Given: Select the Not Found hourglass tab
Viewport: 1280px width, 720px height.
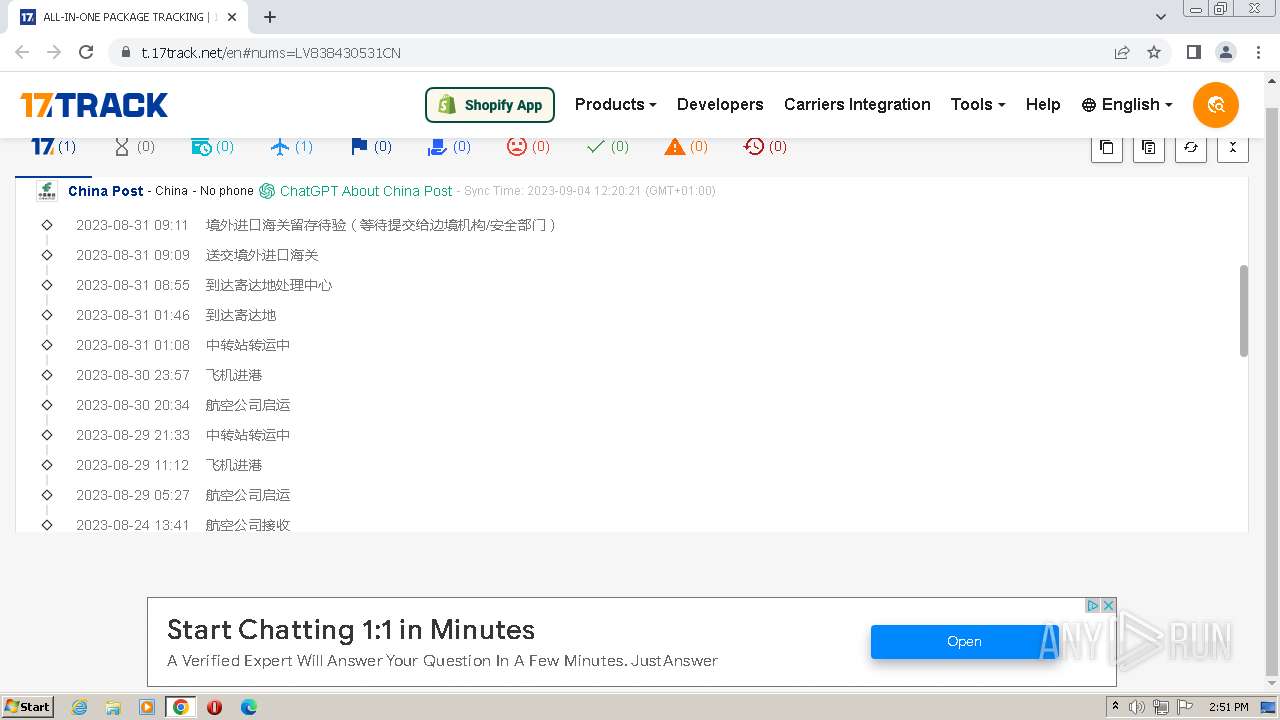Looking at the screenshot, I should (134, 147).
